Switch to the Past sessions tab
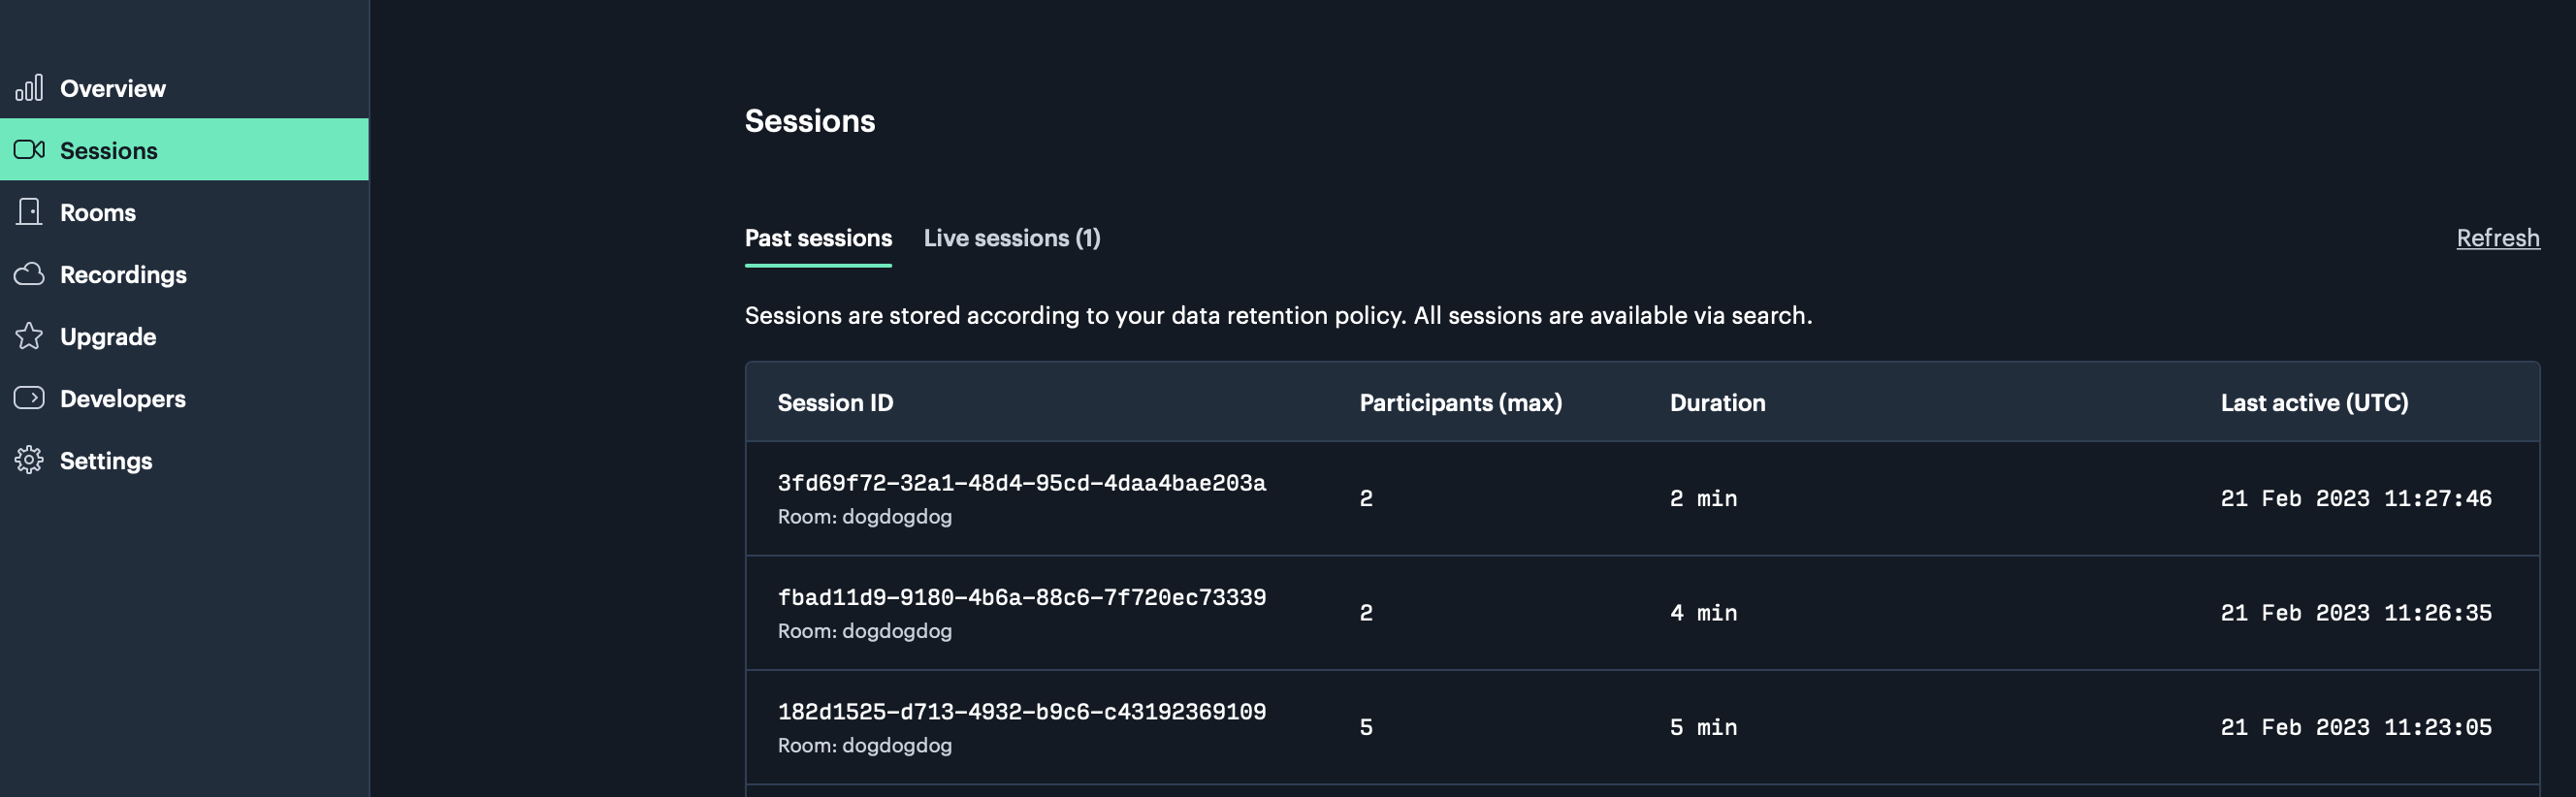This screenshot has height=797, width=2576. tap(818, 238)
